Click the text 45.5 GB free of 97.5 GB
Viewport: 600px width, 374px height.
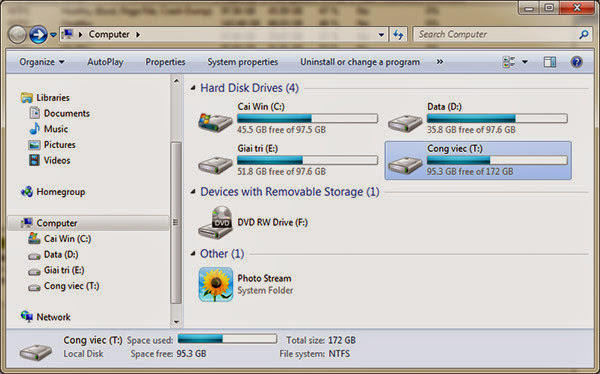(x=281, y=130)
